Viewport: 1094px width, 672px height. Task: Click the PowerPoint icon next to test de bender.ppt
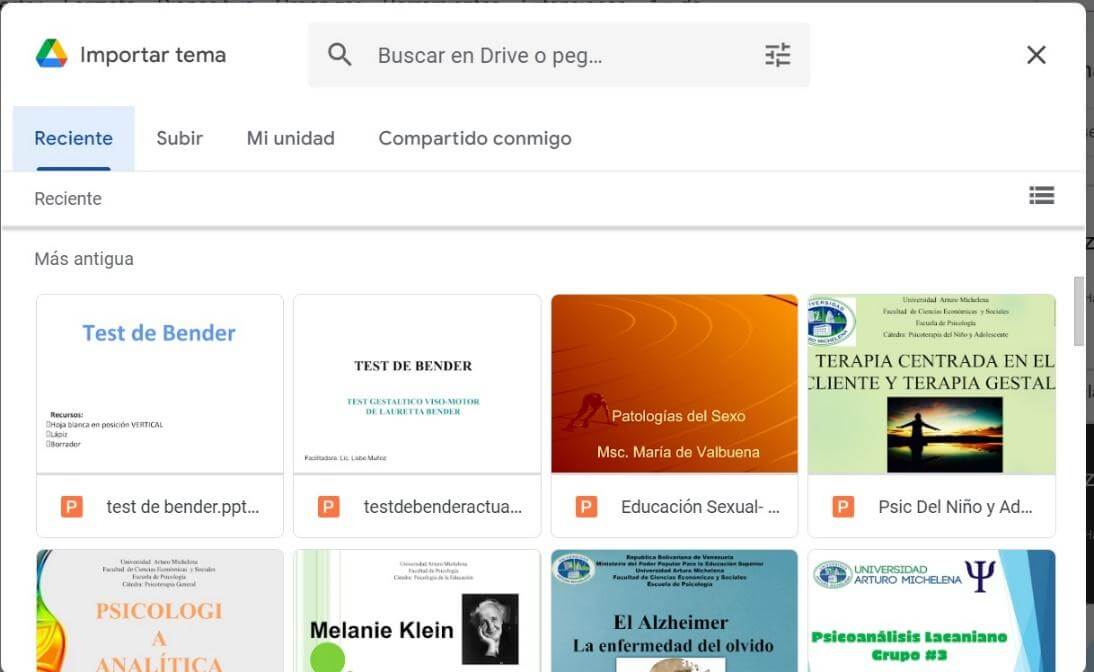coord(71,506)
